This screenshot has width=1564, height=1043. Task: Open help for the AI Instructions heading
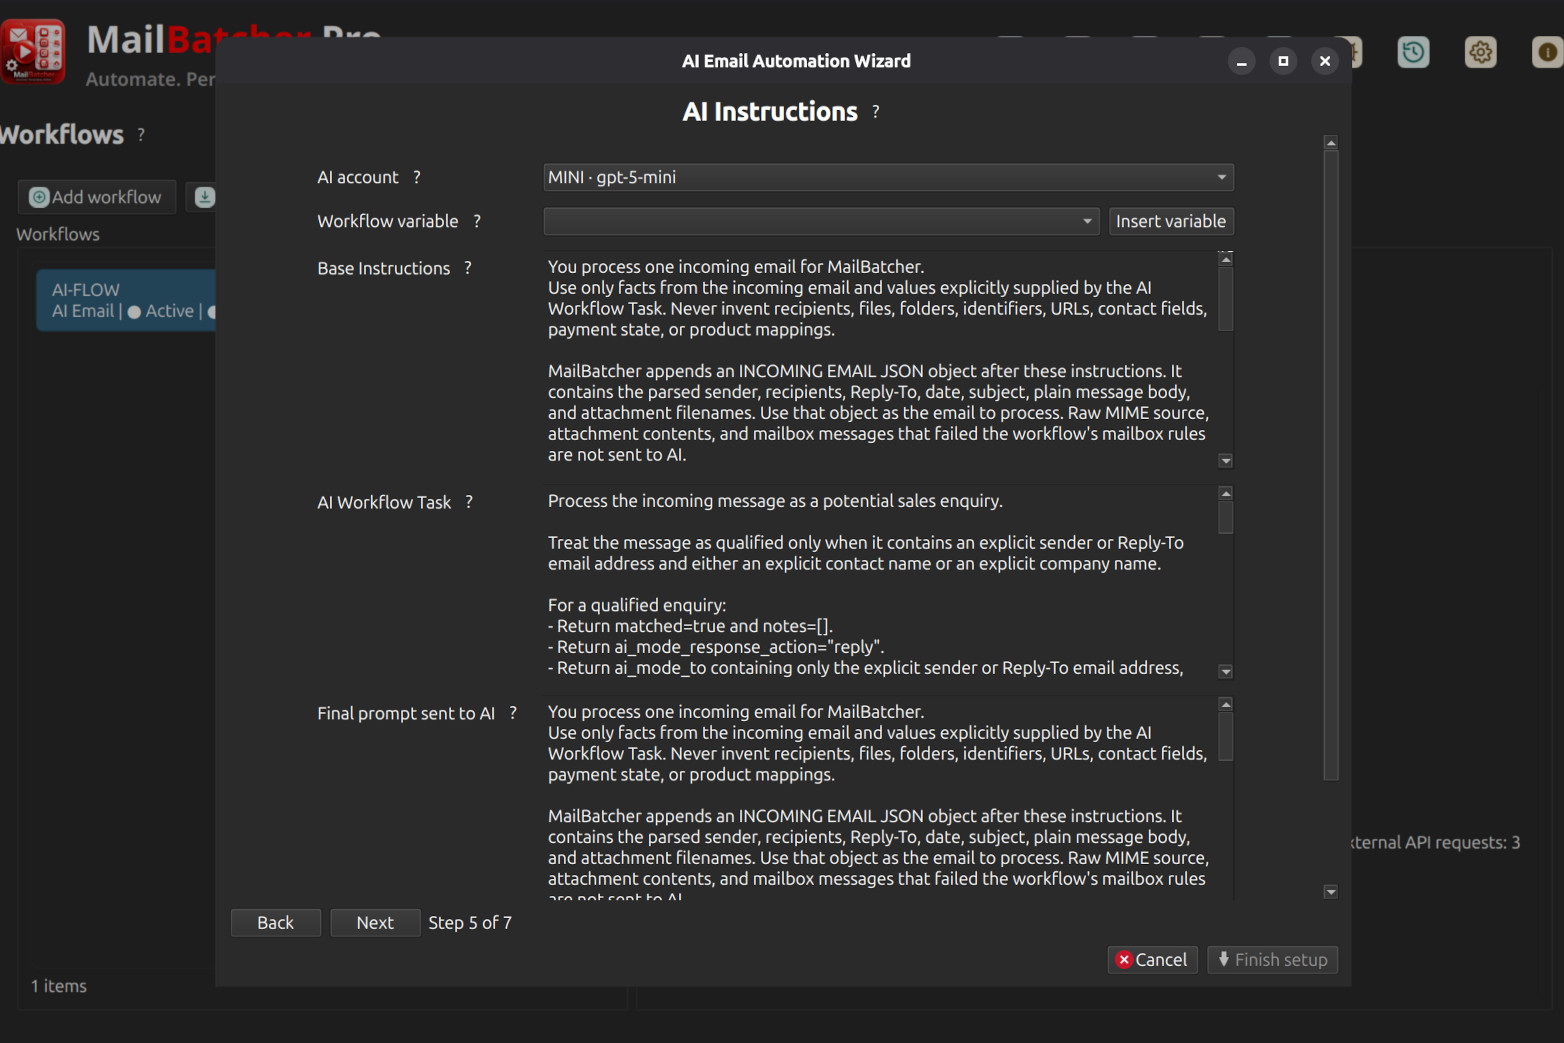point(876,112)
